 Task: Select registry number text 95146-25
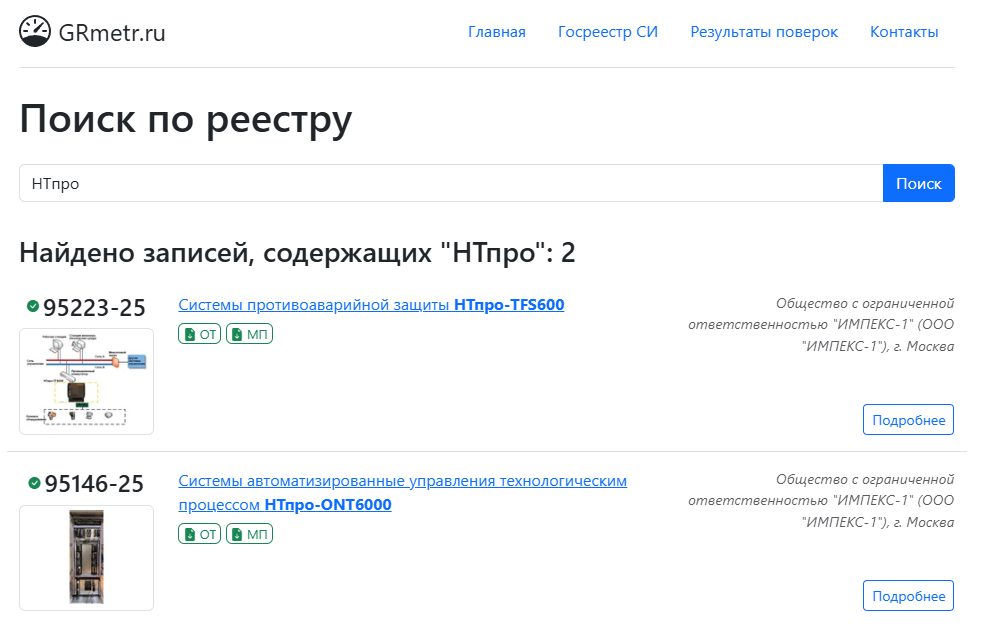click(95, 483)
